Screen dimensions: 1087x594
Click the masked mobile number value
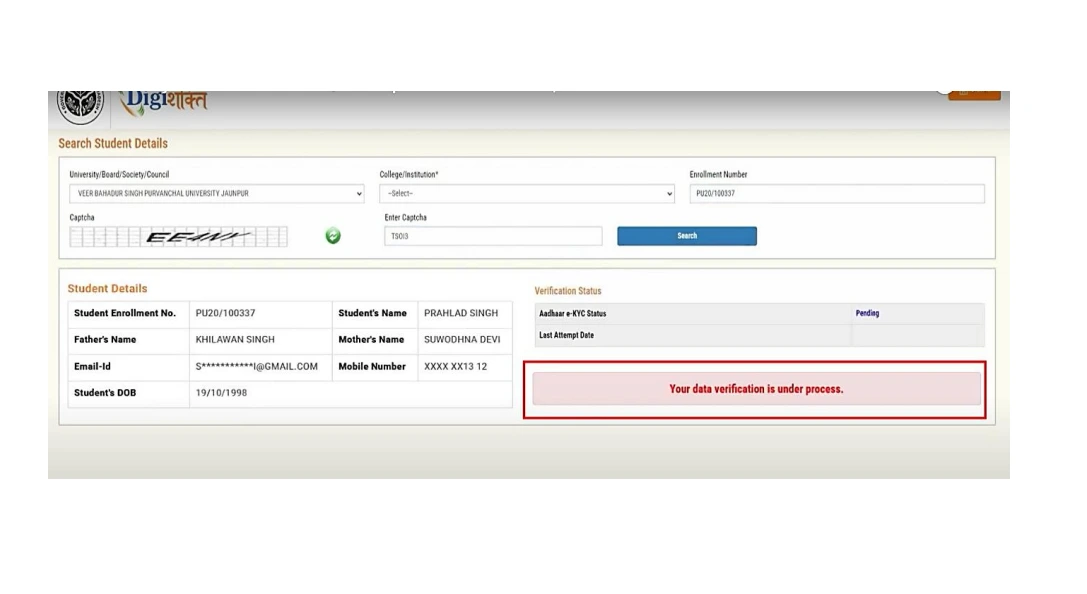(455, 367)
